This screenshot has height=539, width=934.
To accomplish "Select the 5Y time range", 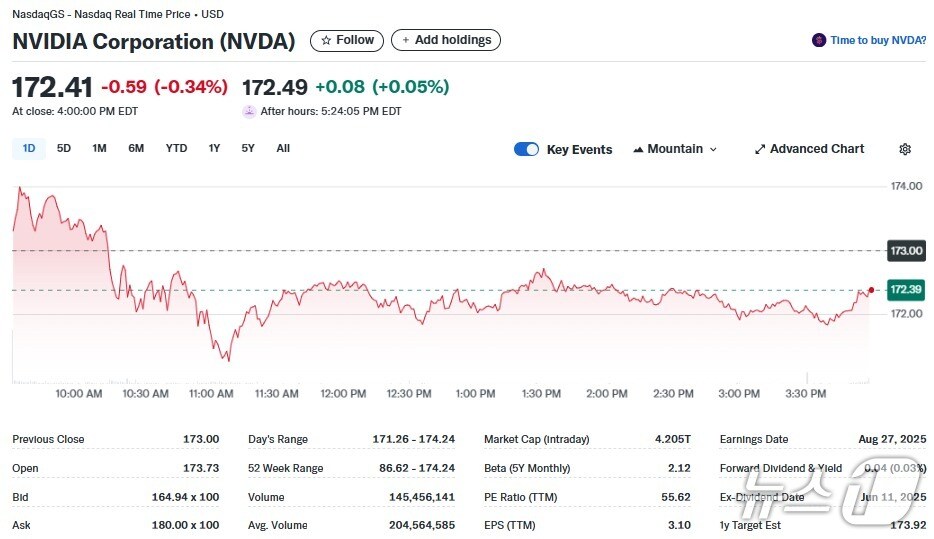I will 248,148.
